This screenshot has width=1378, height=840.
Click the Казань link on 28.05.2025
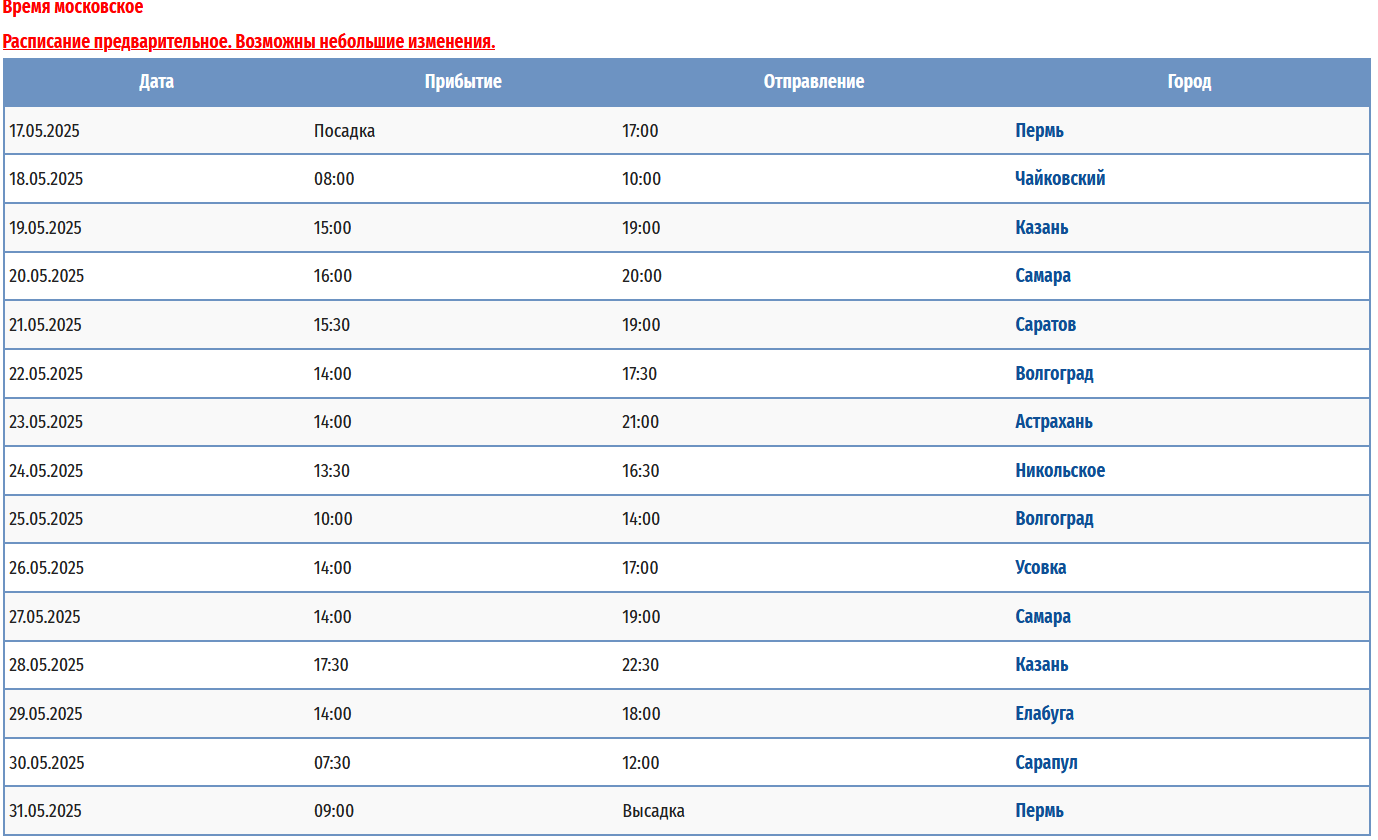(x=1042, y=665)
